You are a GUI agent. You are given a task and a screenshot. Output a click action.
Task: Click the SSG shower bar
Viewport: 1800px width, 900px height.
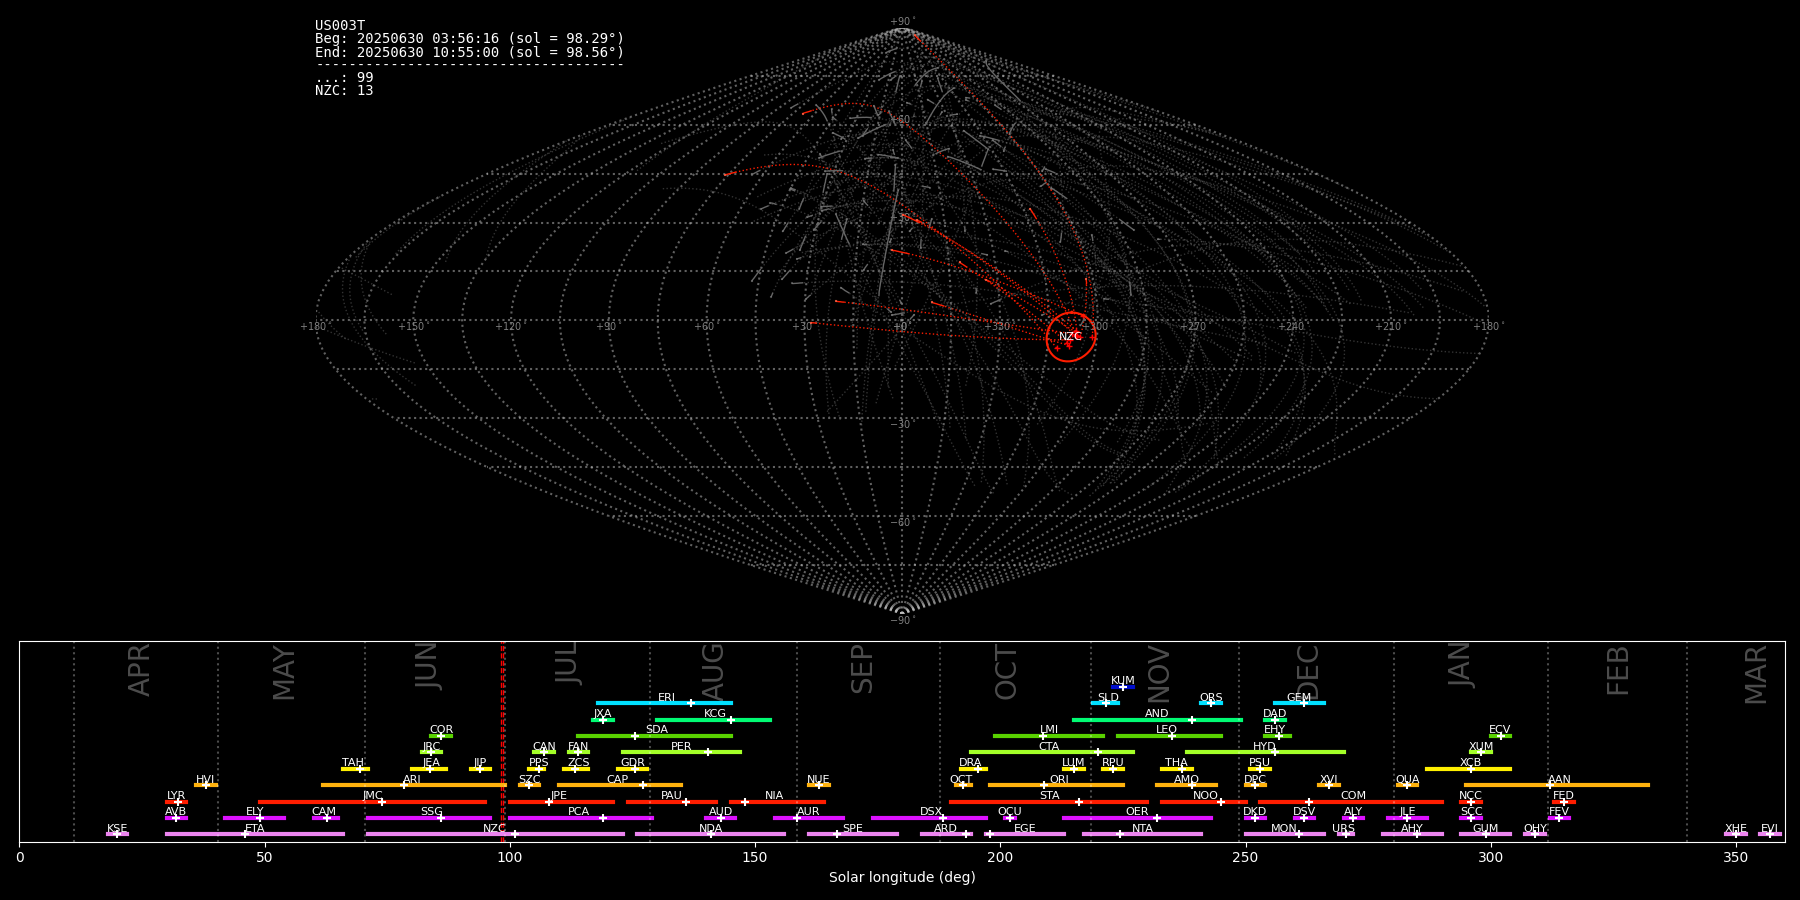[x=429, y=818]
